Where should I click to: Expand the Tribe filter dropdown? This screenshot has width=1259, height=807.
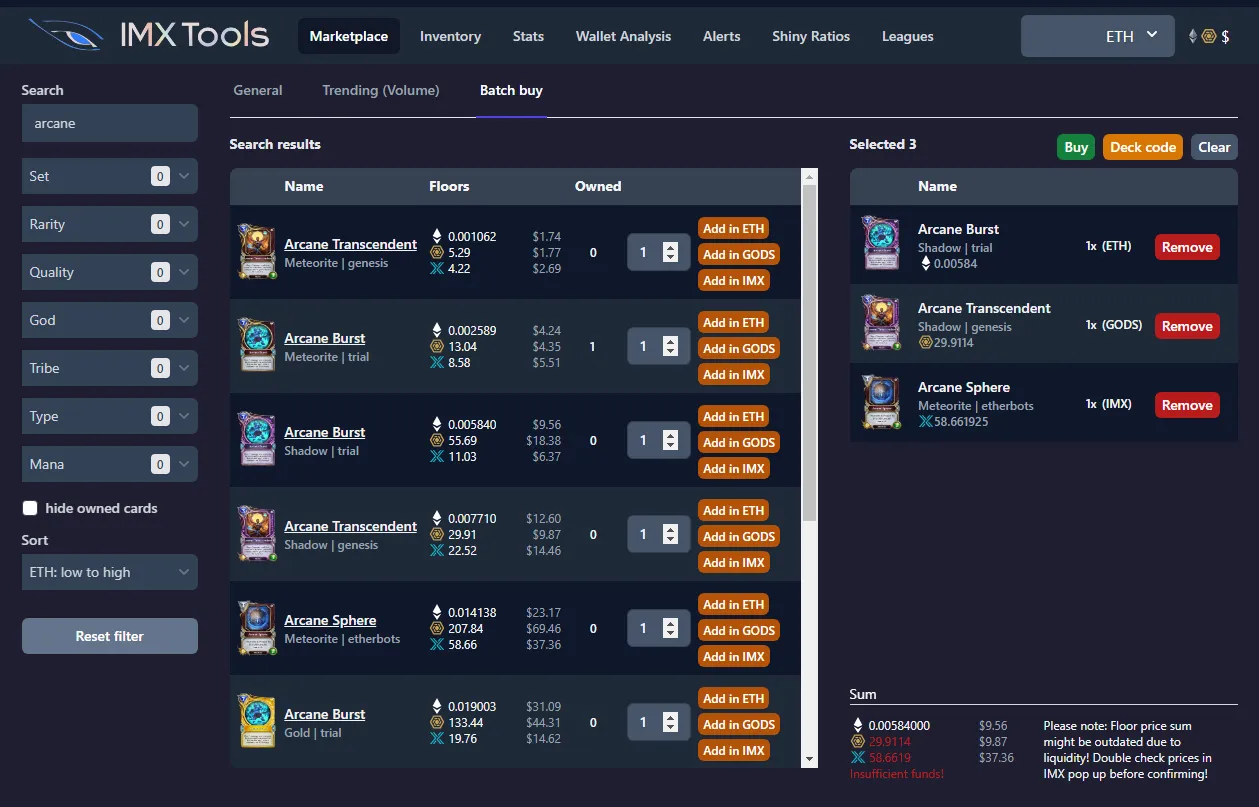tap(110, 368)
